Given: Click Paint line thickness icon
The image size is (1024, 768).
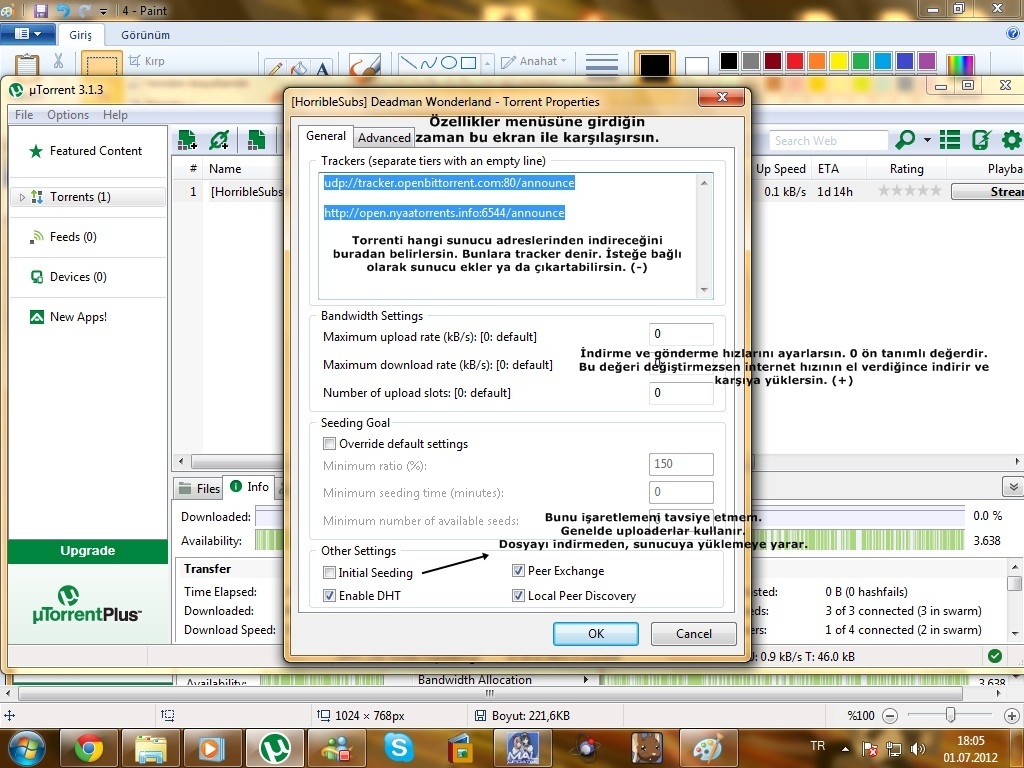Looking at the screenshot, I should point(601,63).
